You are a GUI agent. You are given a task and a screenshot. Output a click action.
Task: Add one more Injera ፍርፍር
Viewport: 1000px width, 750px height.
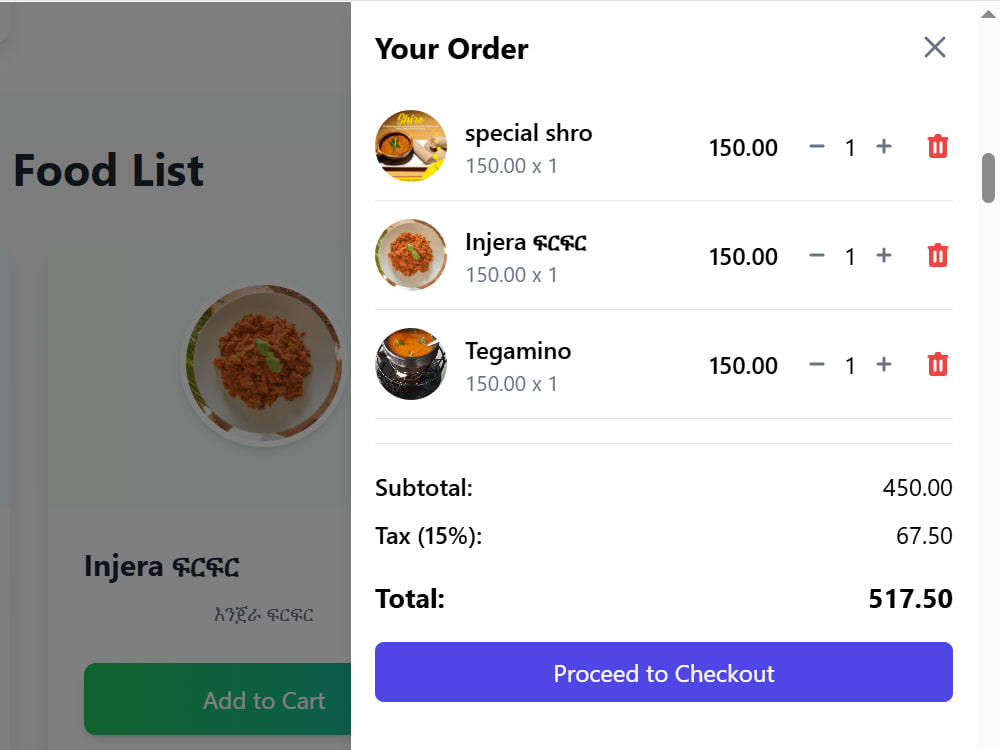pyautogui.click(x=883, y=256)
